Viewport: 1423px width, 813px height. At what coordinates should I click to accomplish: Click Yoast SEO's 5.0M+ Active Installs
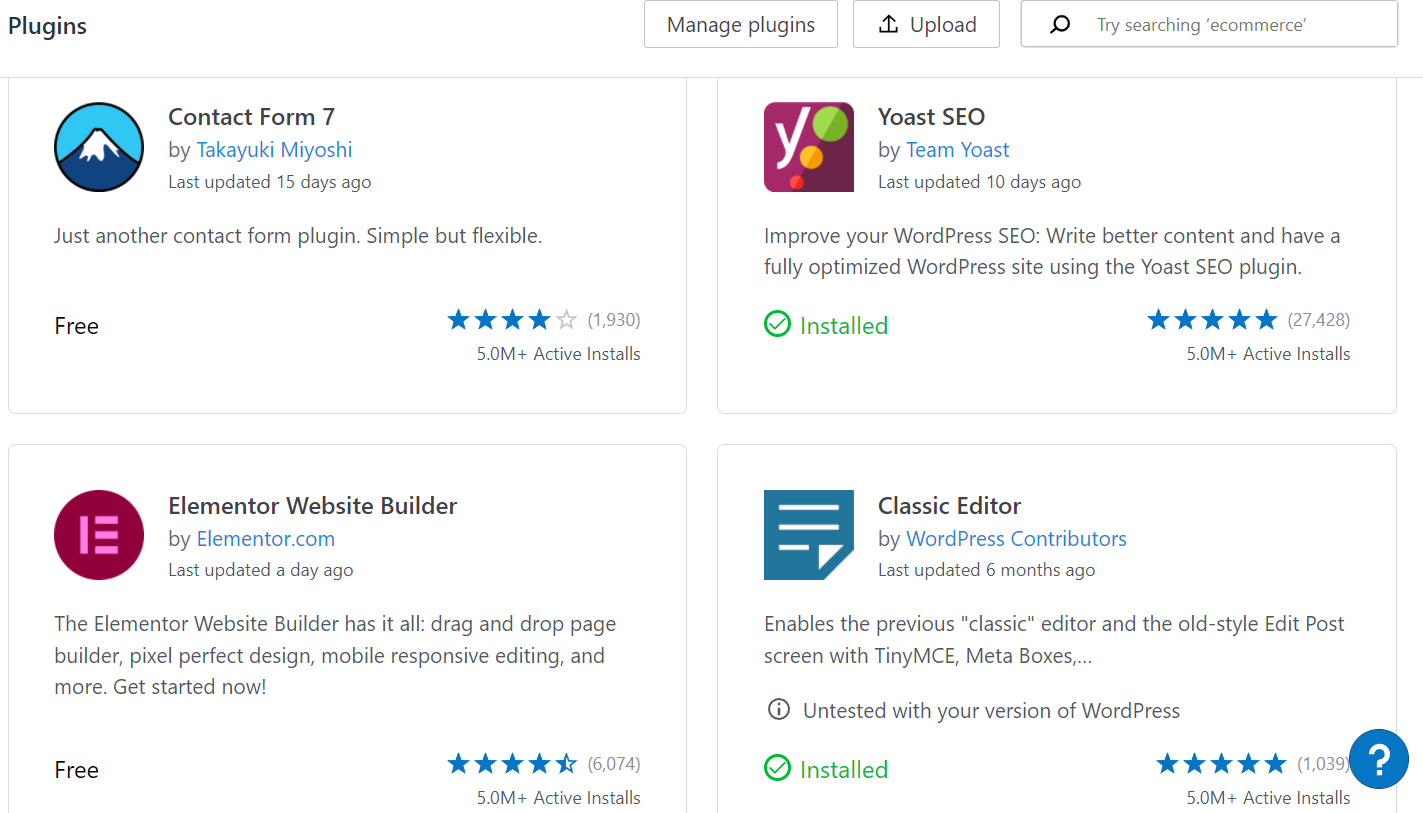pos(1268,354)
